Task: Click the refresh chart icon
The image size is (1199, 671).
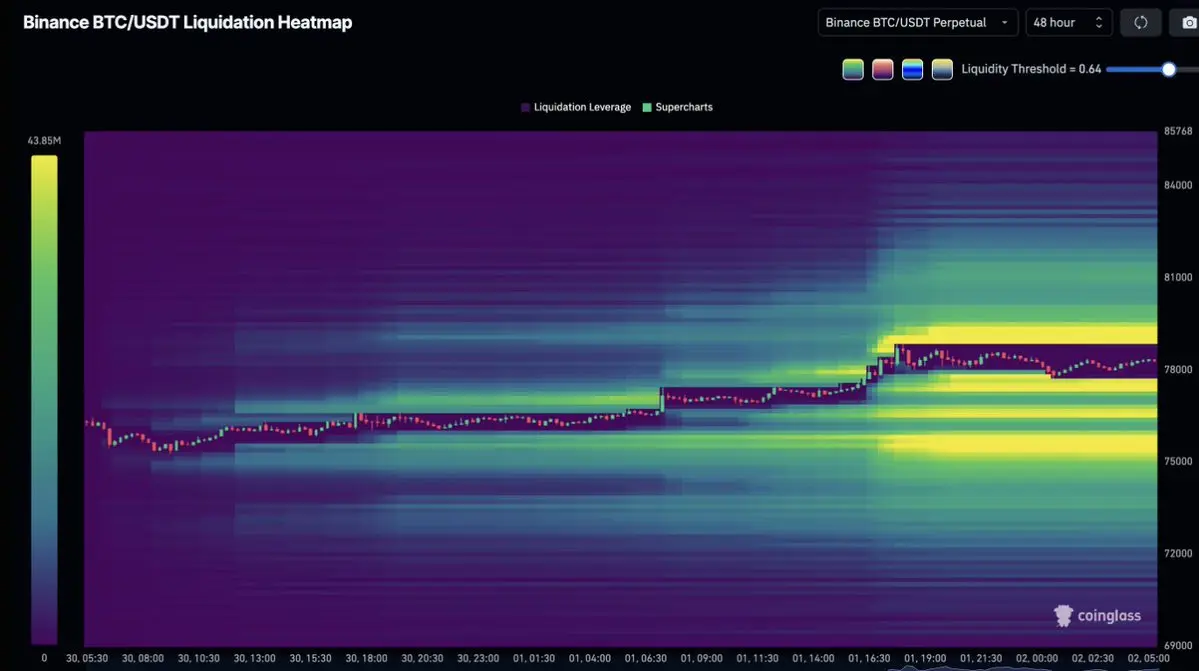Action: click(x=1140, y=22)
